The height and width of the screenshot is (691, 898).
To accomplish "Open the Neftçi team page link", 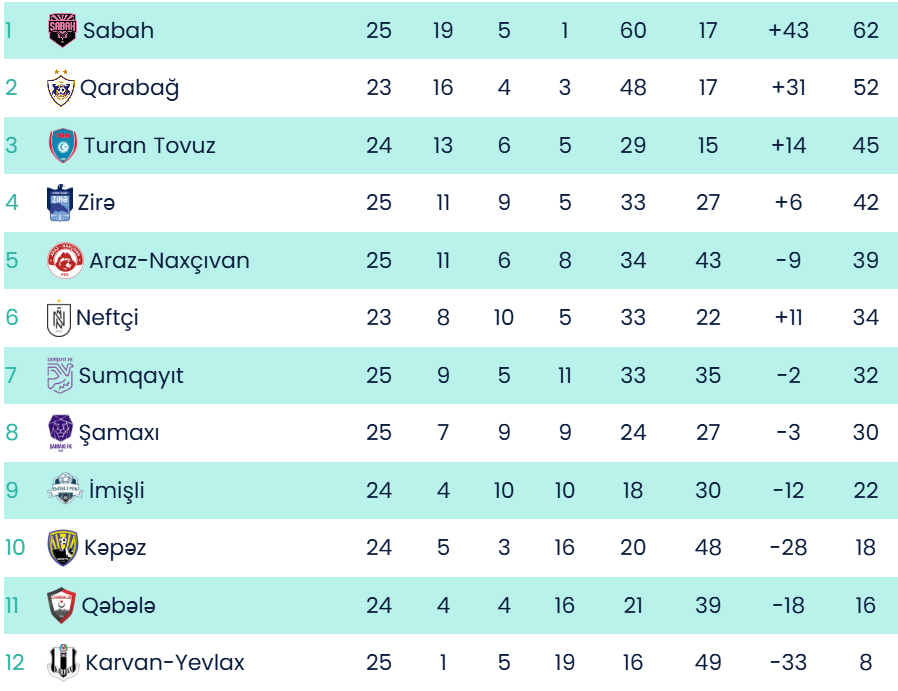I will tap(108, 318).
